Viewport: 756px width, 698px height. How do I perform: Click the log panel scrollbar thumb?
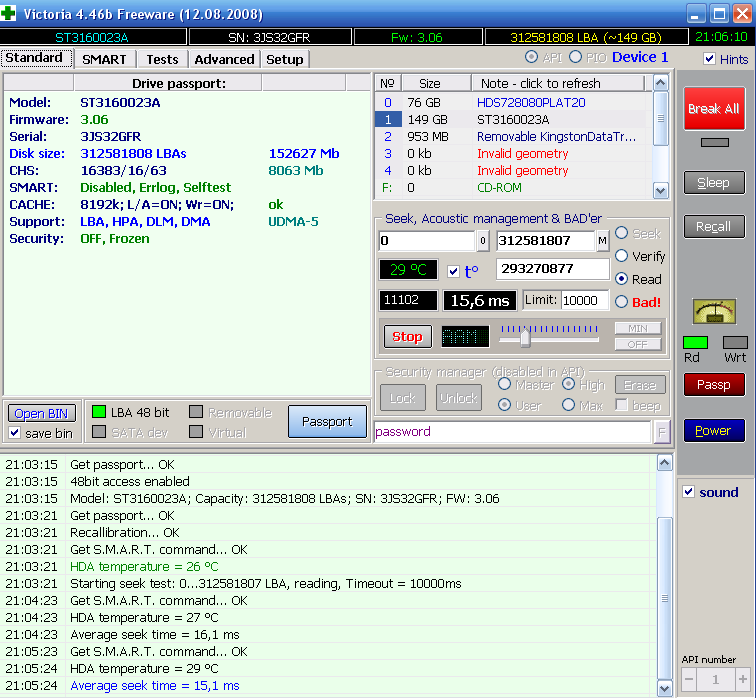[x=664, y=598]
